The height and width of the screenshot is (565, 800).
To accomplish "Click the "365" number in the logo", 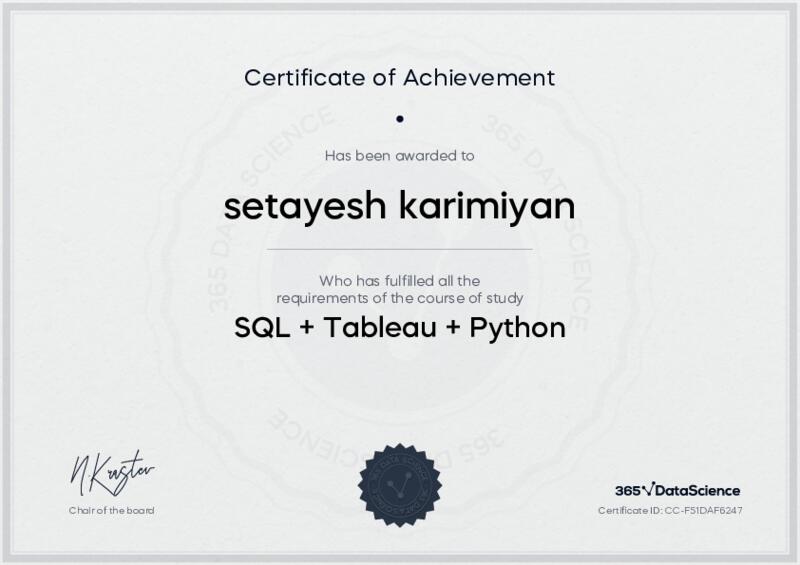I will [x=627, y=491].
